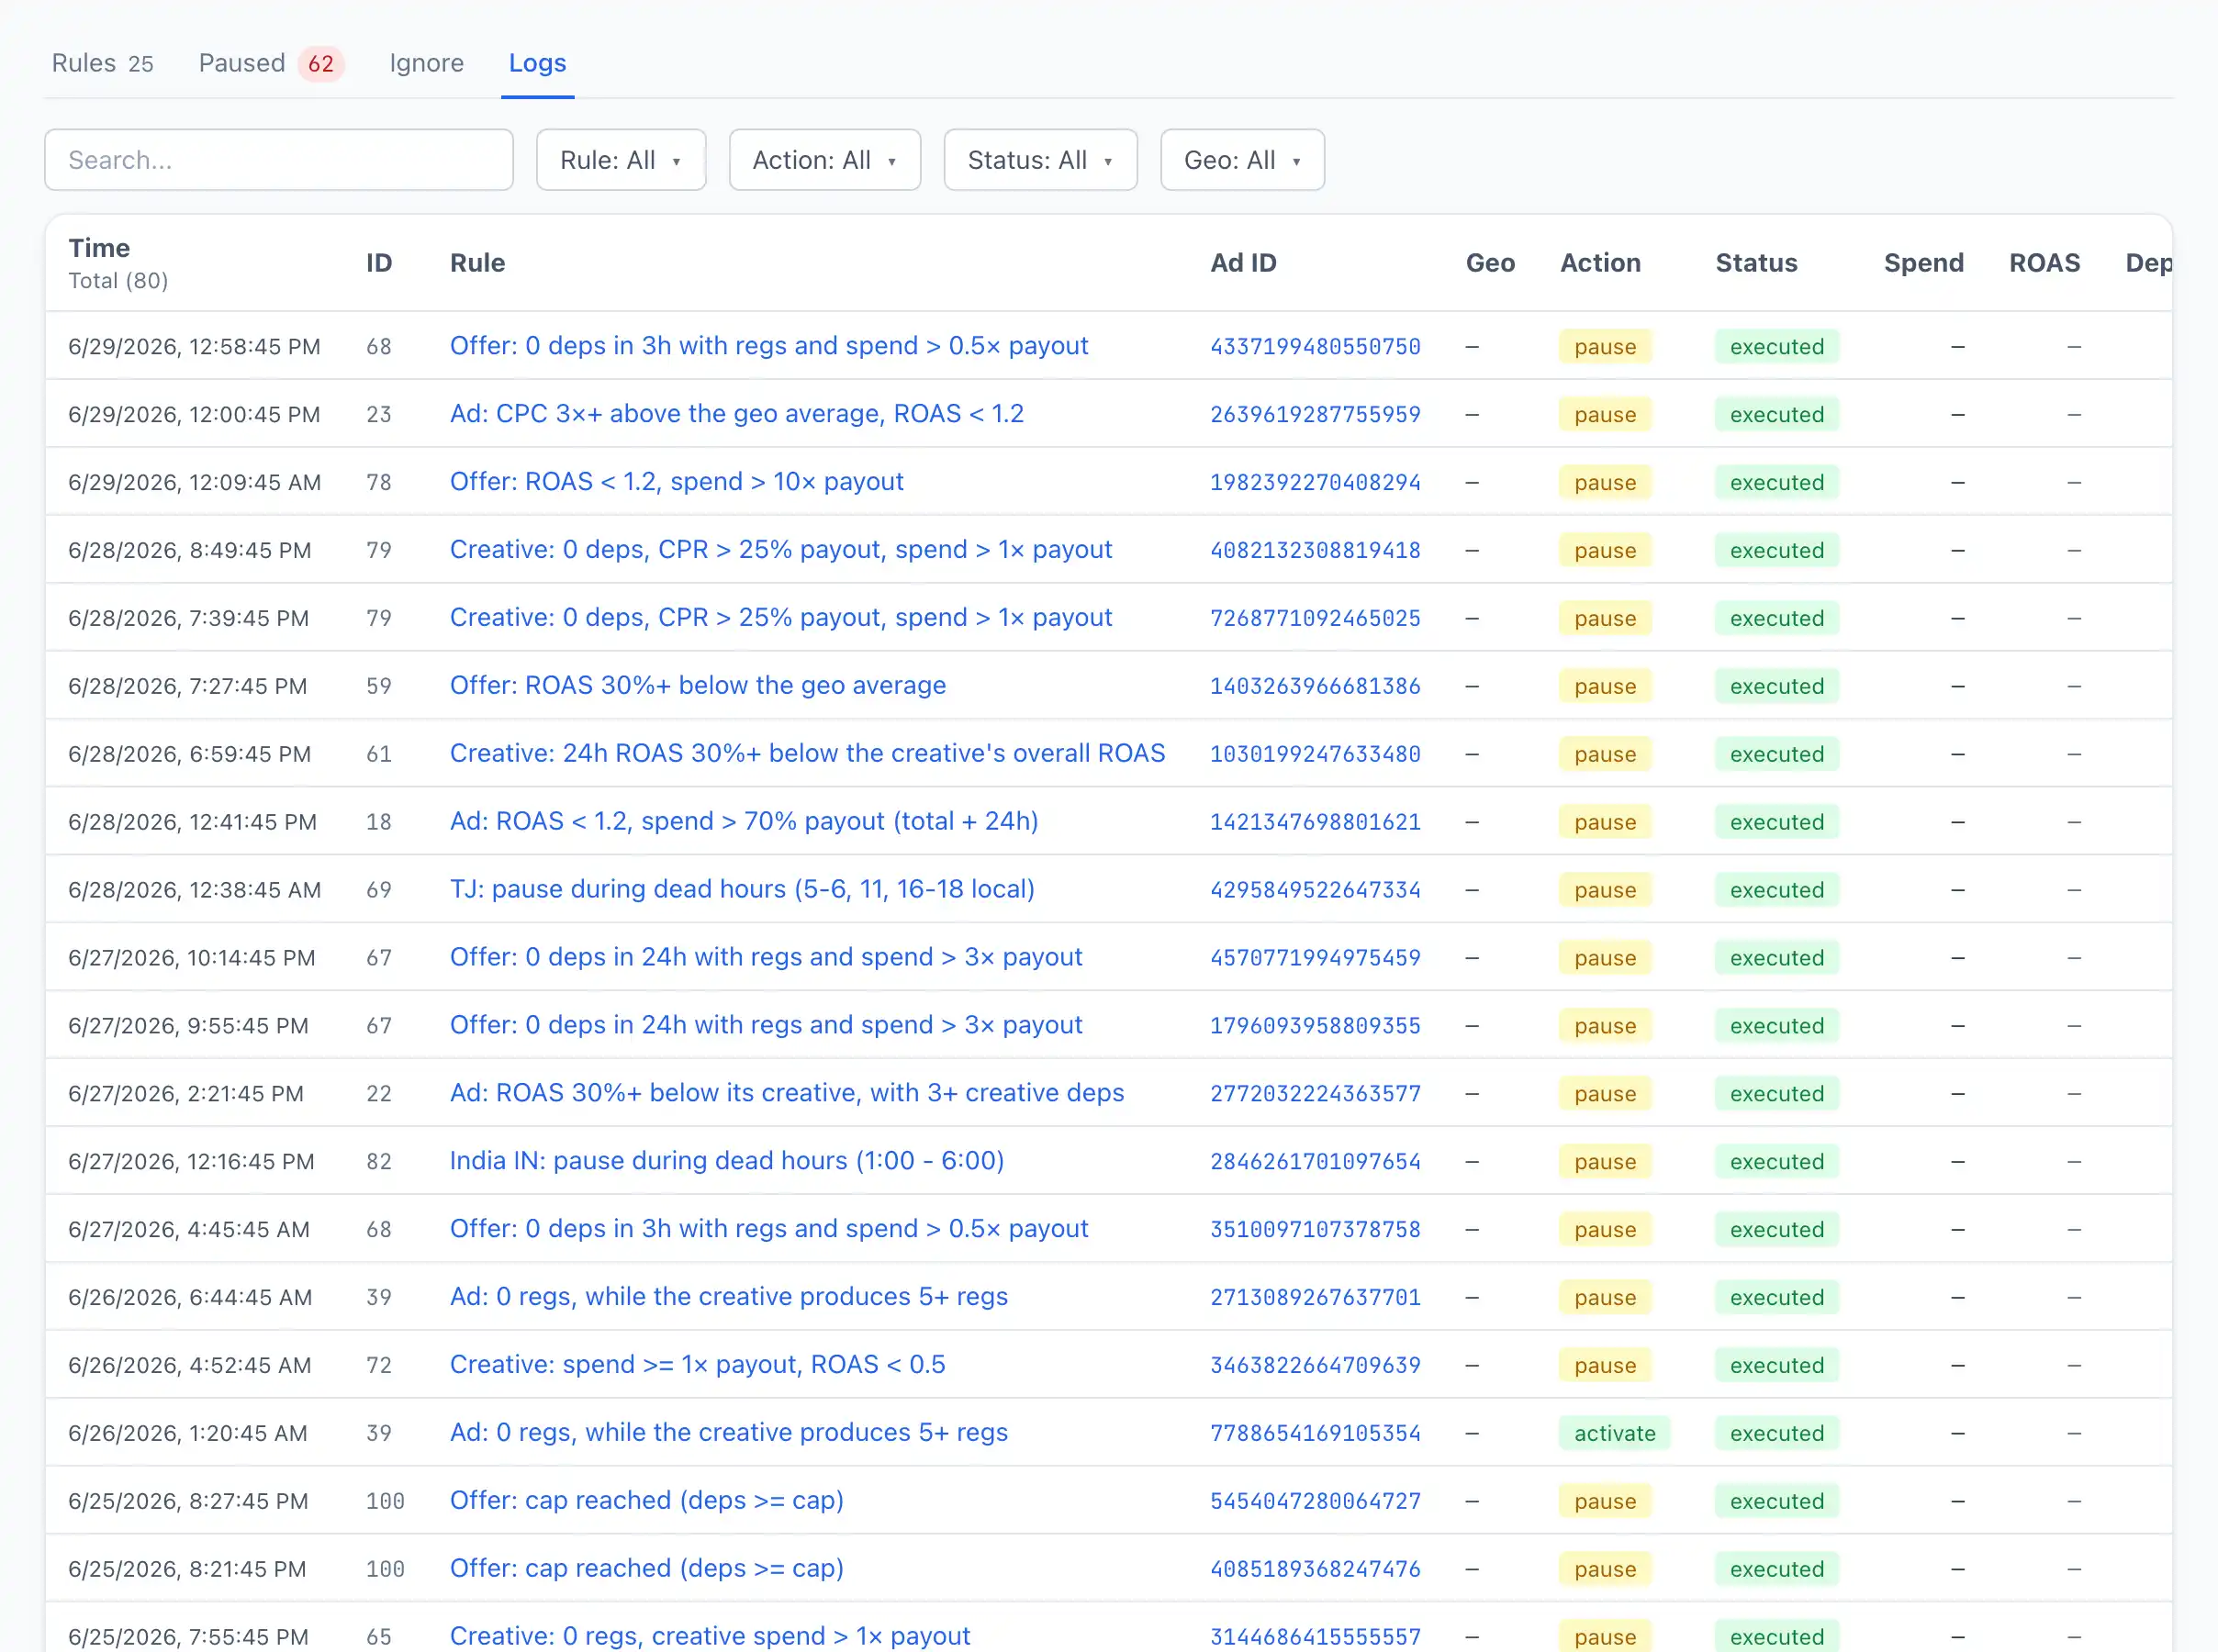This screenshot has height=1652, width=2218.
Task: Open 'Creative: 0 deps, CPR' rule at 7:39:45 PM
Action: (x=780, y=618)
